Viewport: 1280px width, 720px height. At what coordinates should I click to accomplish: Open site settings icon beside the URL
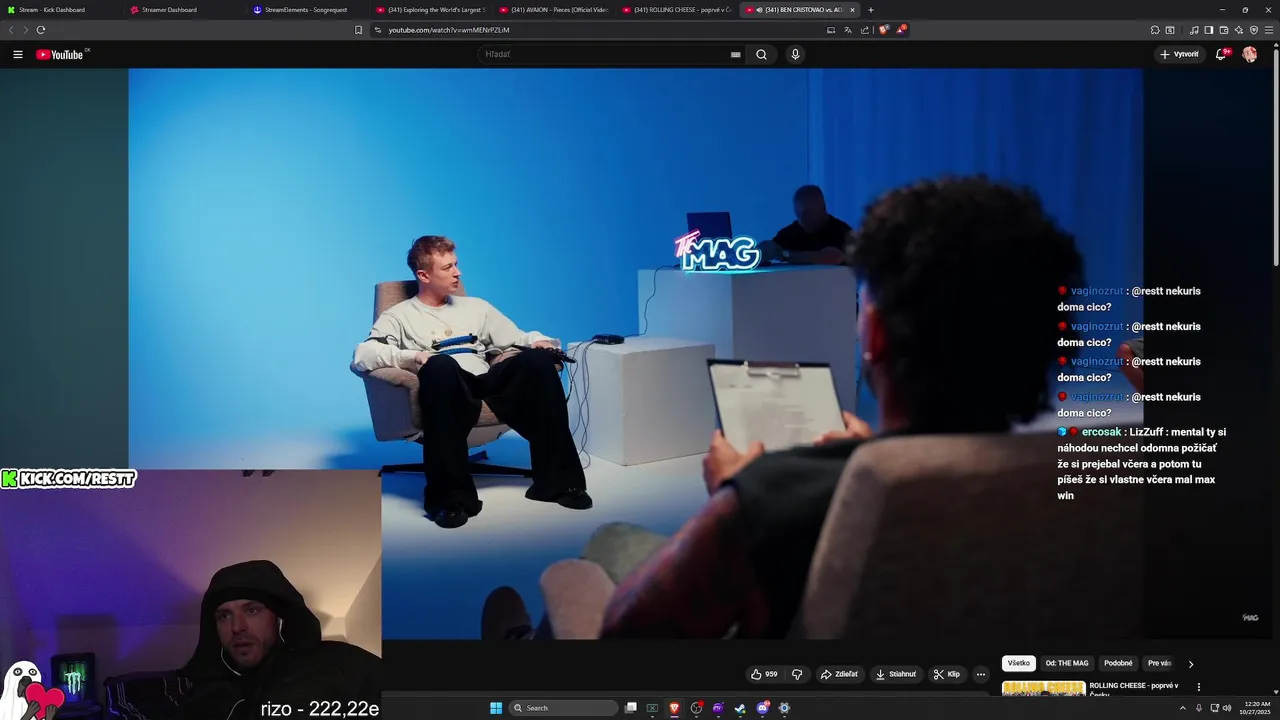pyautogui.click(x=378, y=30)
